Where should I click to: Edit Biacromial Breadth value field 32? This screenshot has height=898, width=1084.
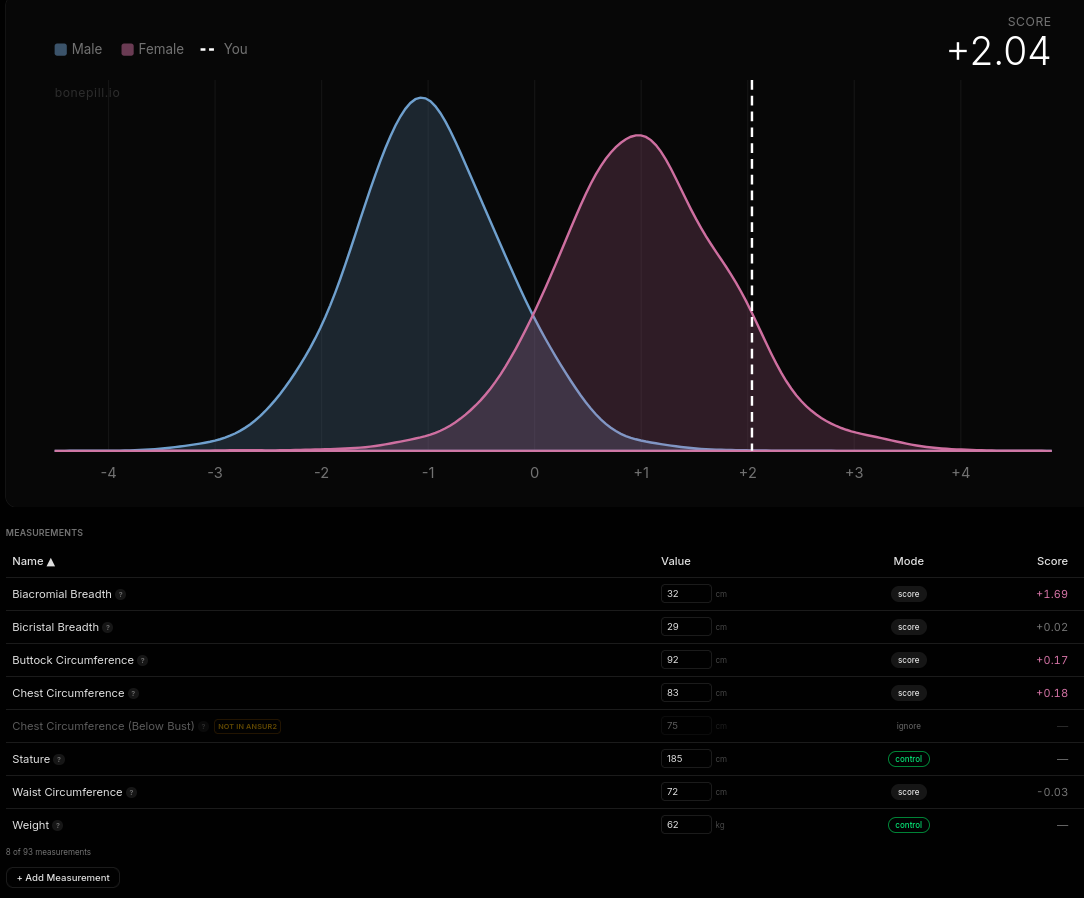click(686, 594)
